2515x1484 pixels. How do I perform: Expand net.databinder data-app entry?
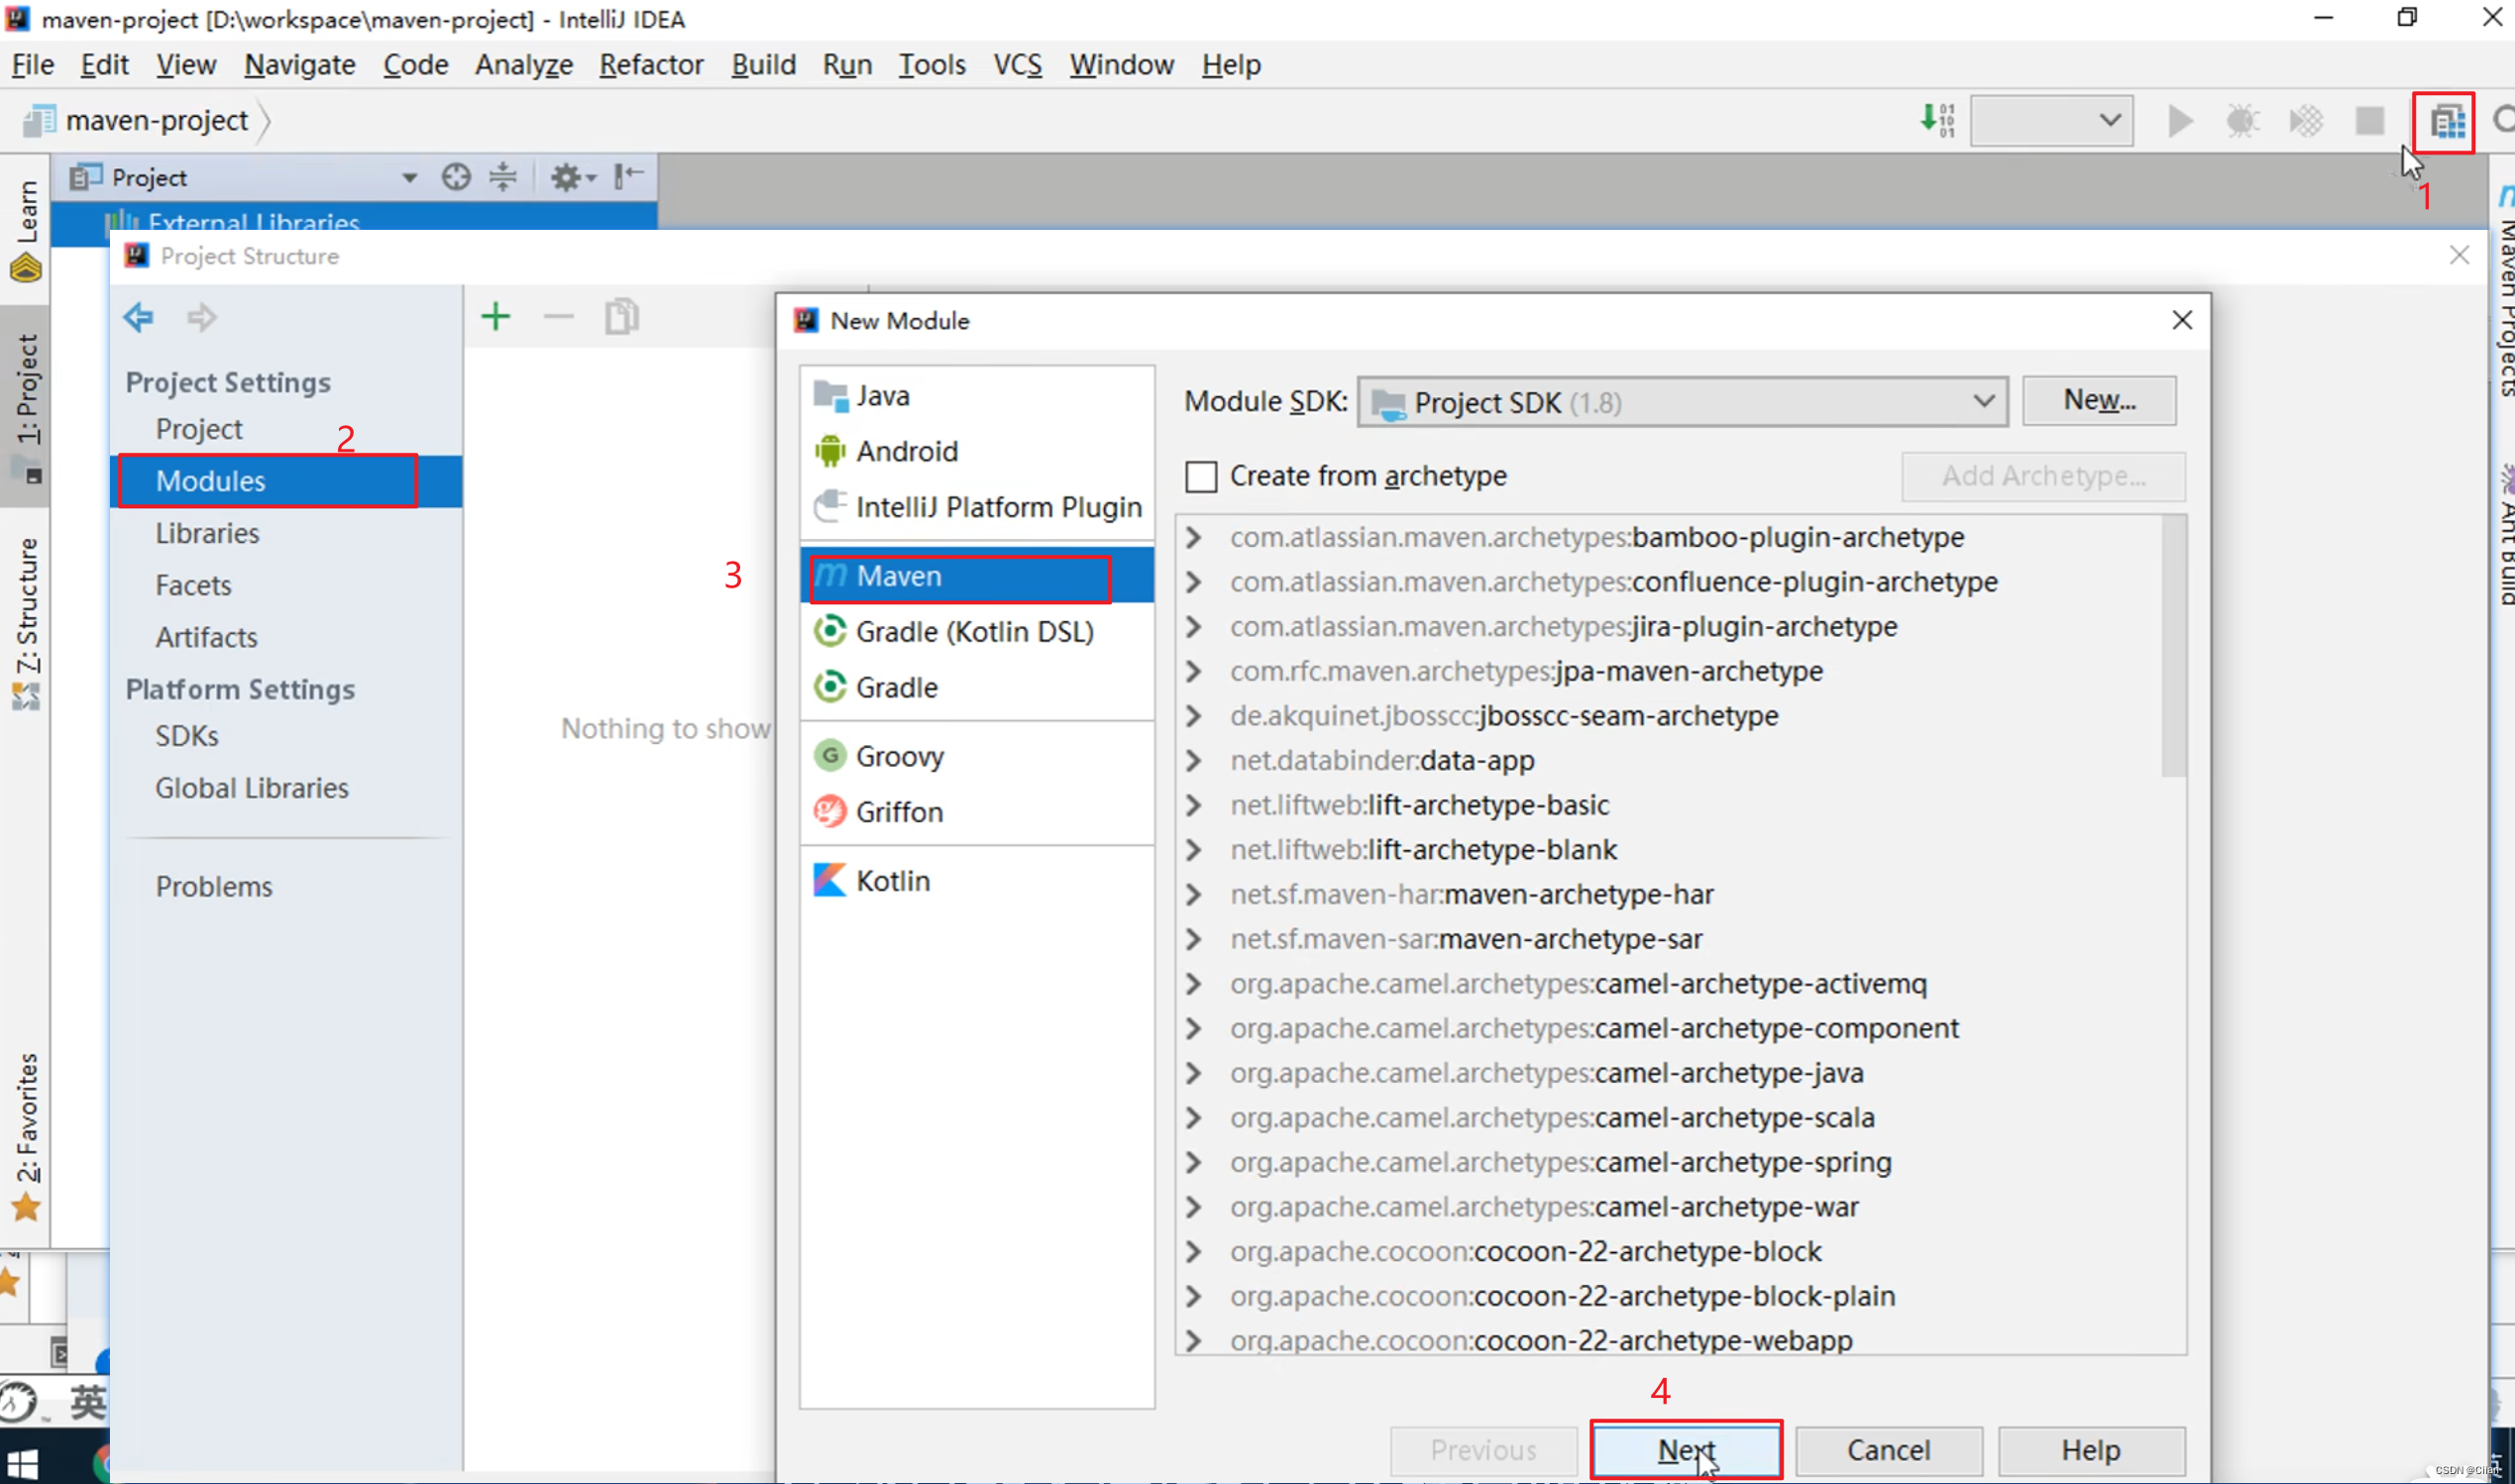point(1193,761)
